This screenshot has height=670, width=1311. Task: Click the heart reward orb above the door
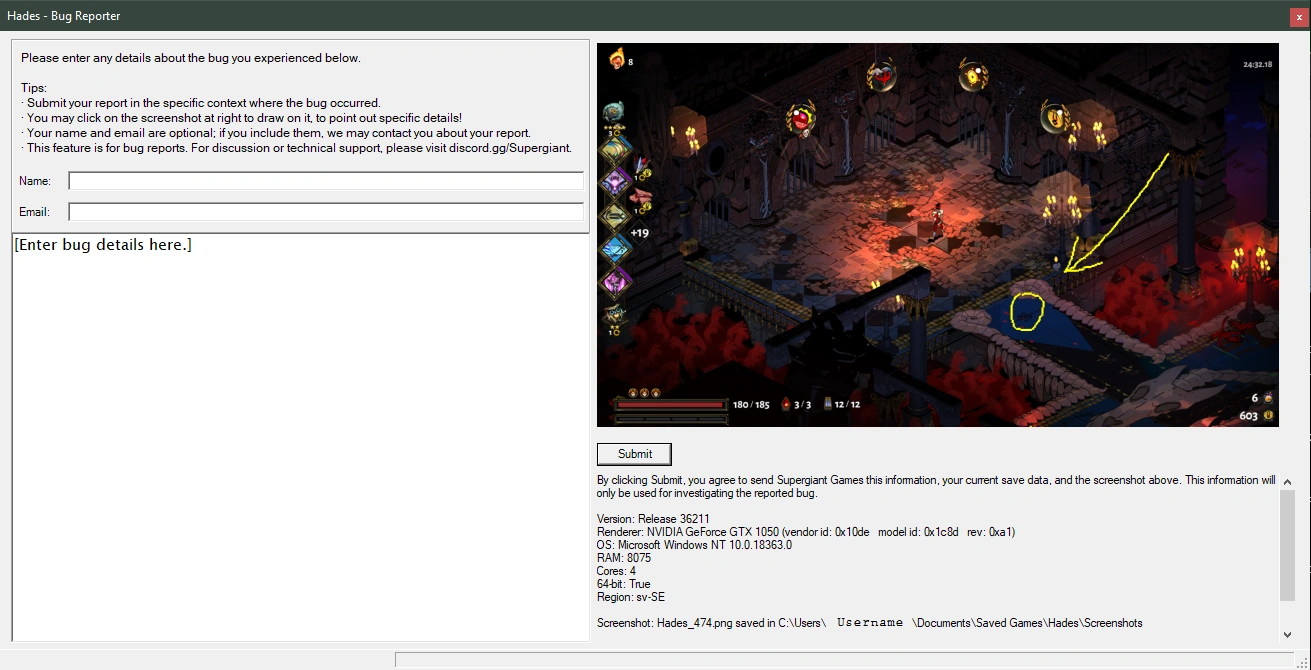point(882,74)
